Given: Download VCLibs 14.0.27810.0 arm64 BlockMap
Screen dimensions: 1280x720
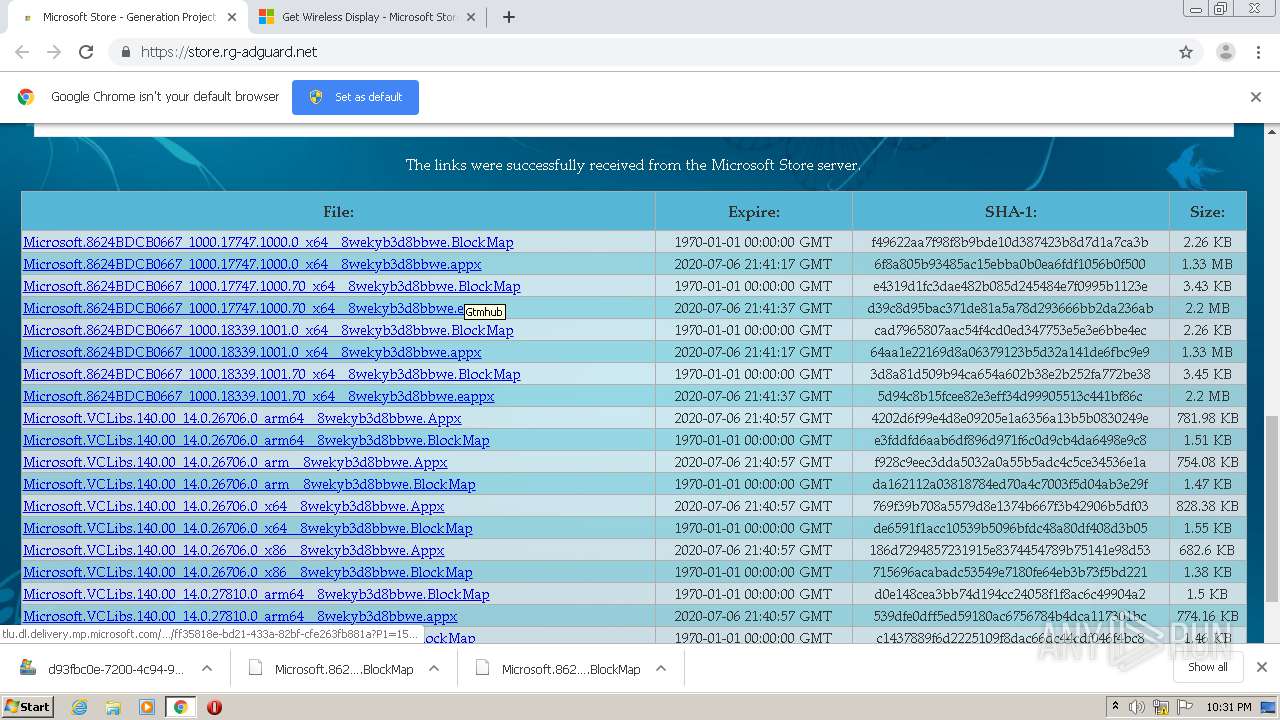Looking at the screenshot, I should [256, 594].
